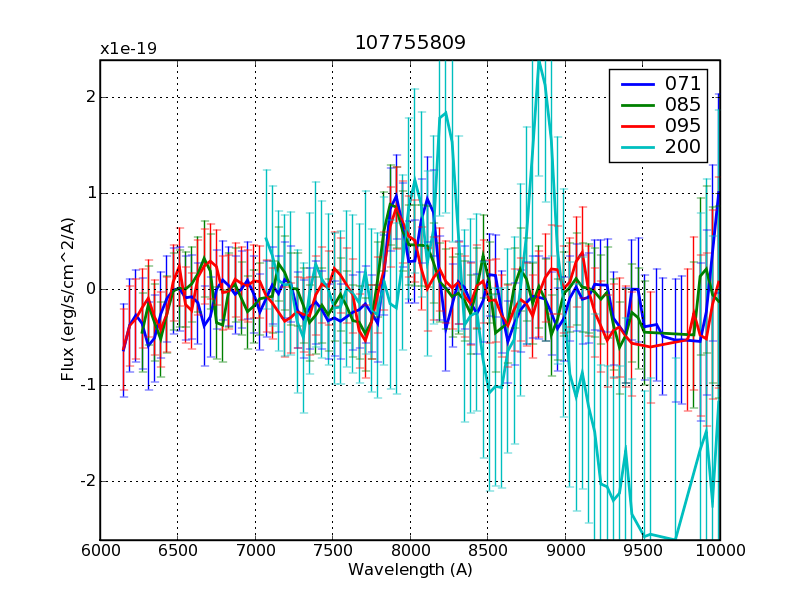Screen dimensions: 800x600
Task: Select the 085 legend entry label
Action: 682,103
